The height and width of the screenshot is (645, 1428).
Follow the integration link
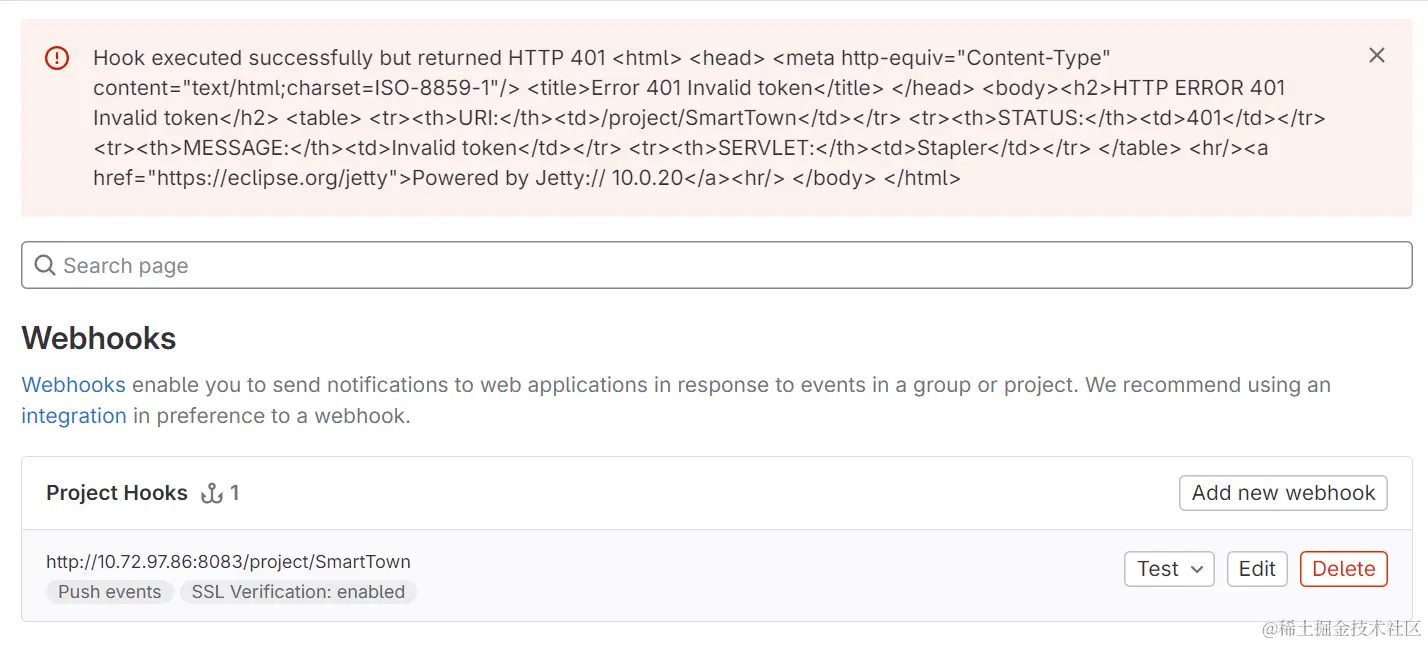[x=74, y=416]
